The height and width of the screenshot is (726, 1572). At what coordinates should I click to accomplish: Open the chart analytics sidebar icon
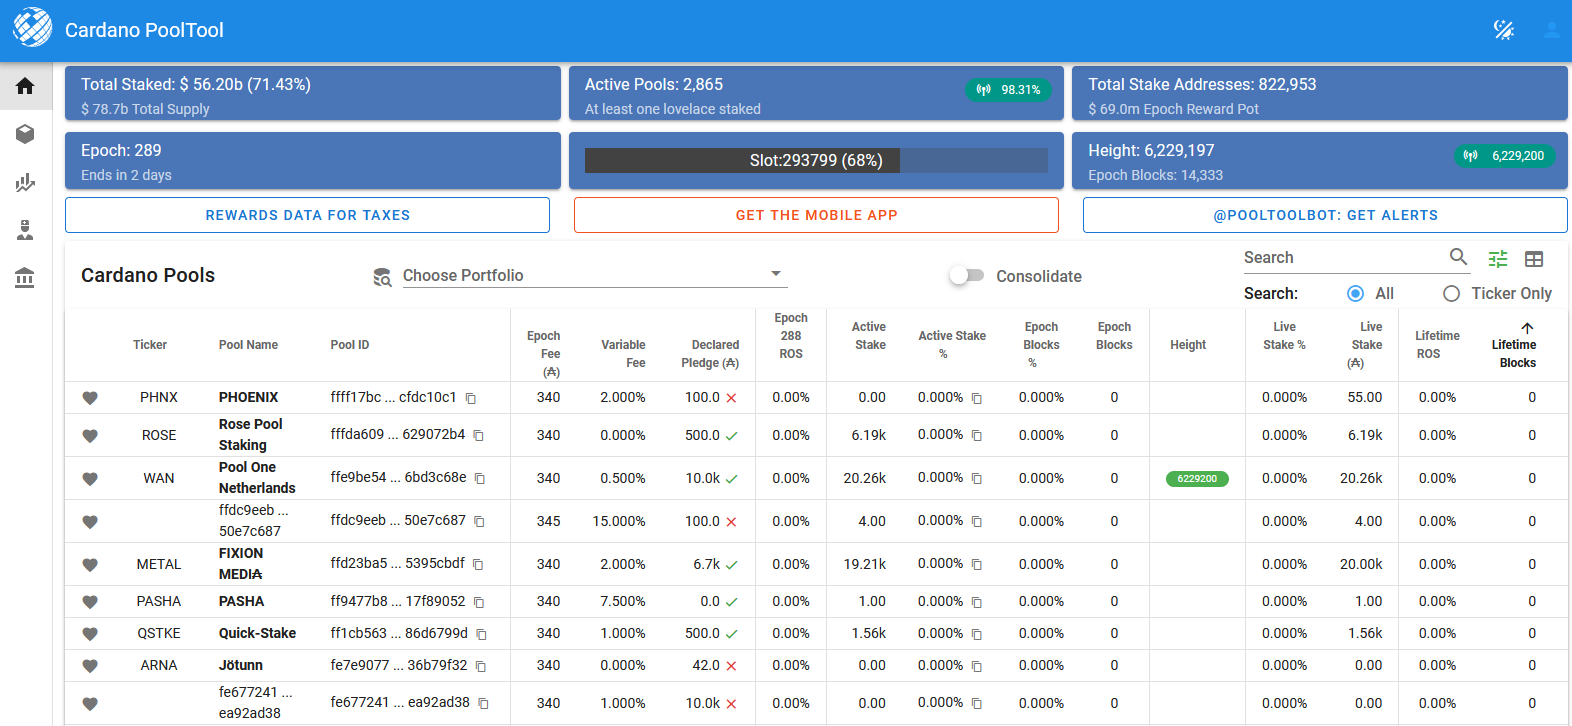[25, 182]
